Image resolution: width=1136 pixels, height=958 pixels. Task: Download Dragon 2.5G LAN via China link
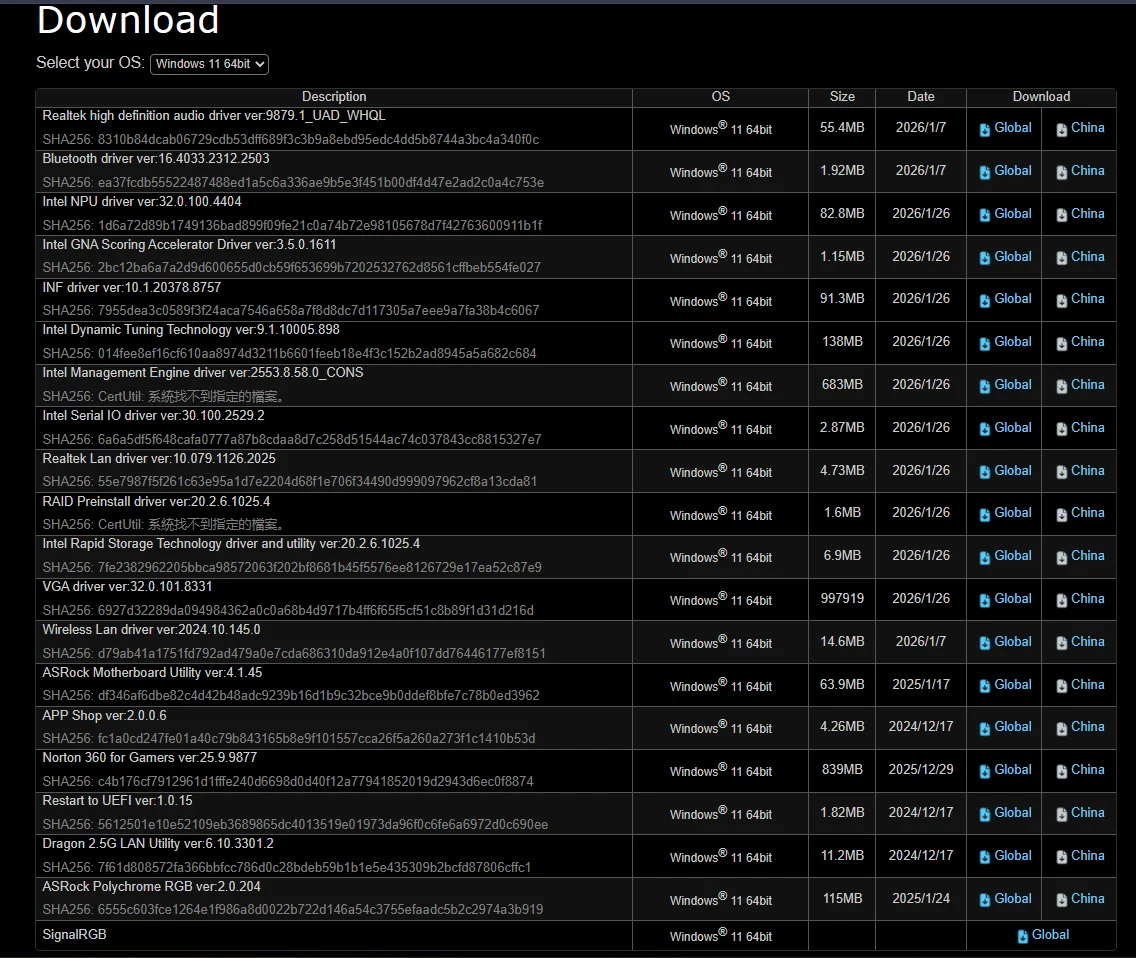1087,855
